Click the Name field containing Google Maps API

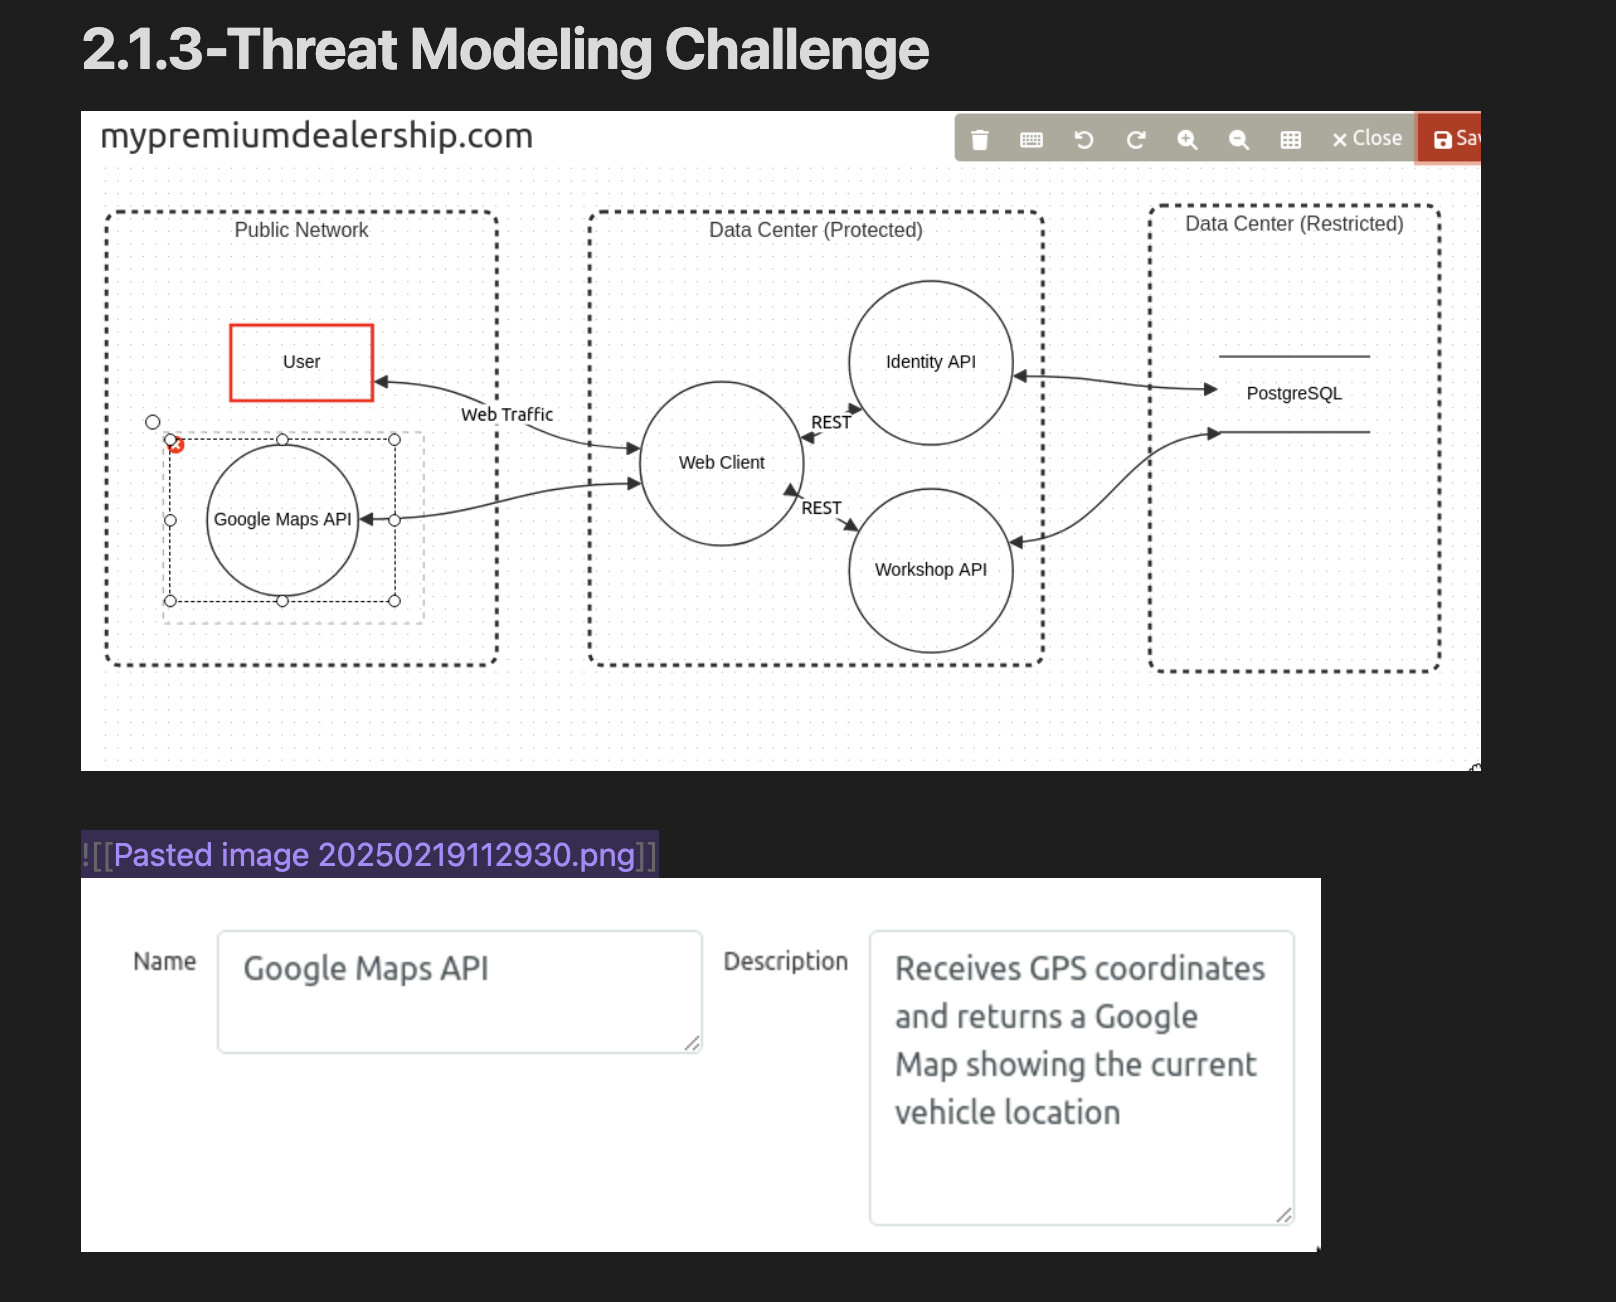coord(459,991)
